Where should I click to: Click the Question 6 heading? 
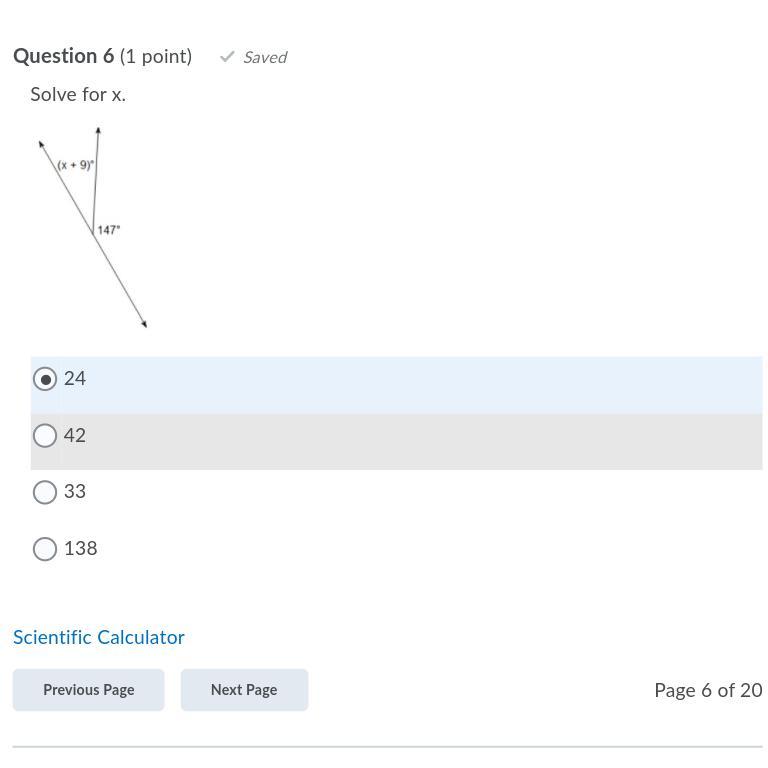(64, 56)
